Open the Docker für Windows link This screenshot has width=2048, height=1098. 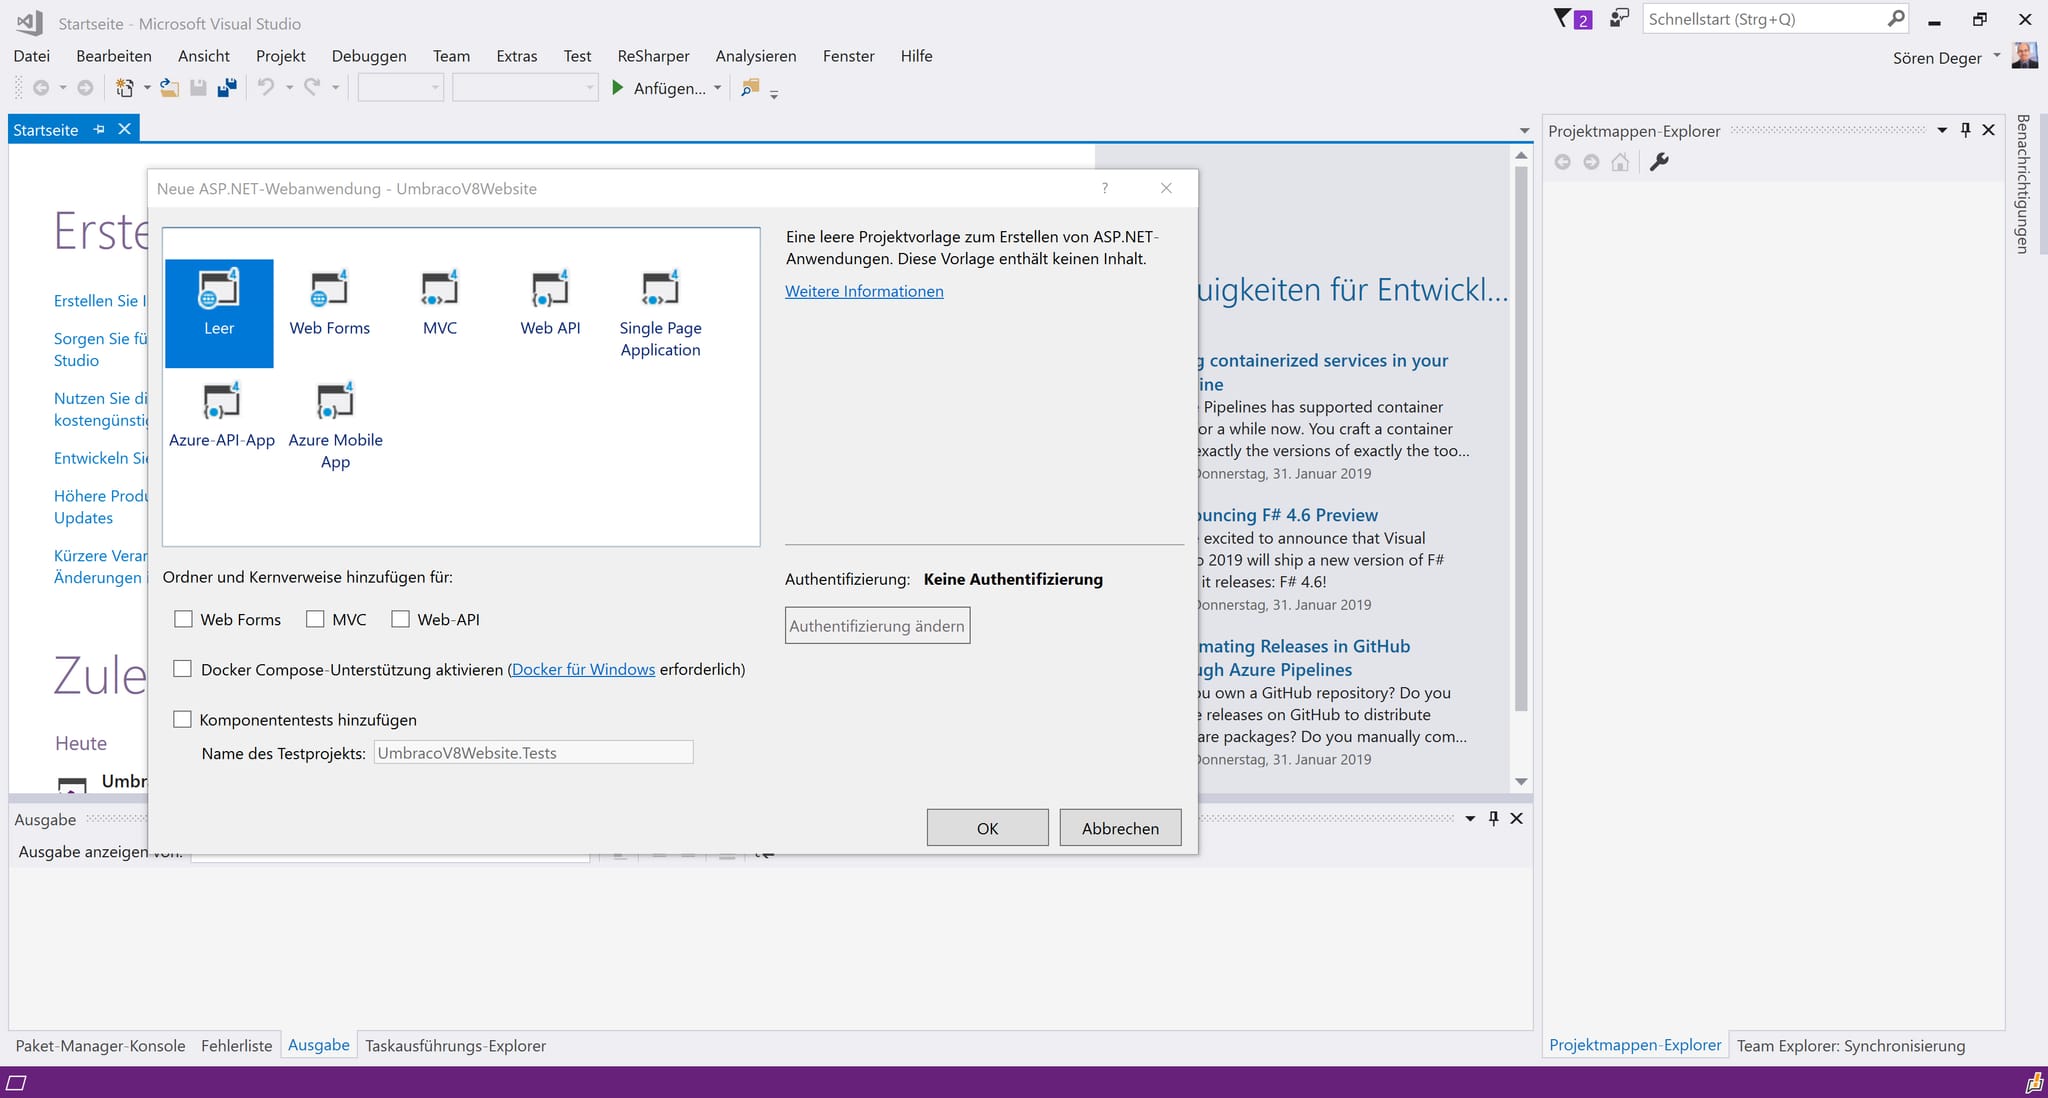tap(584, 669)
